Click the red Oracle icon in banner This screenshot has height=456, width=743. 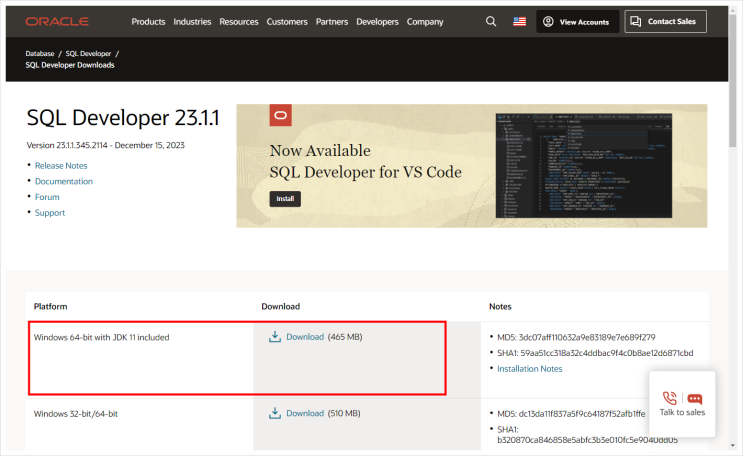point(281,116)
